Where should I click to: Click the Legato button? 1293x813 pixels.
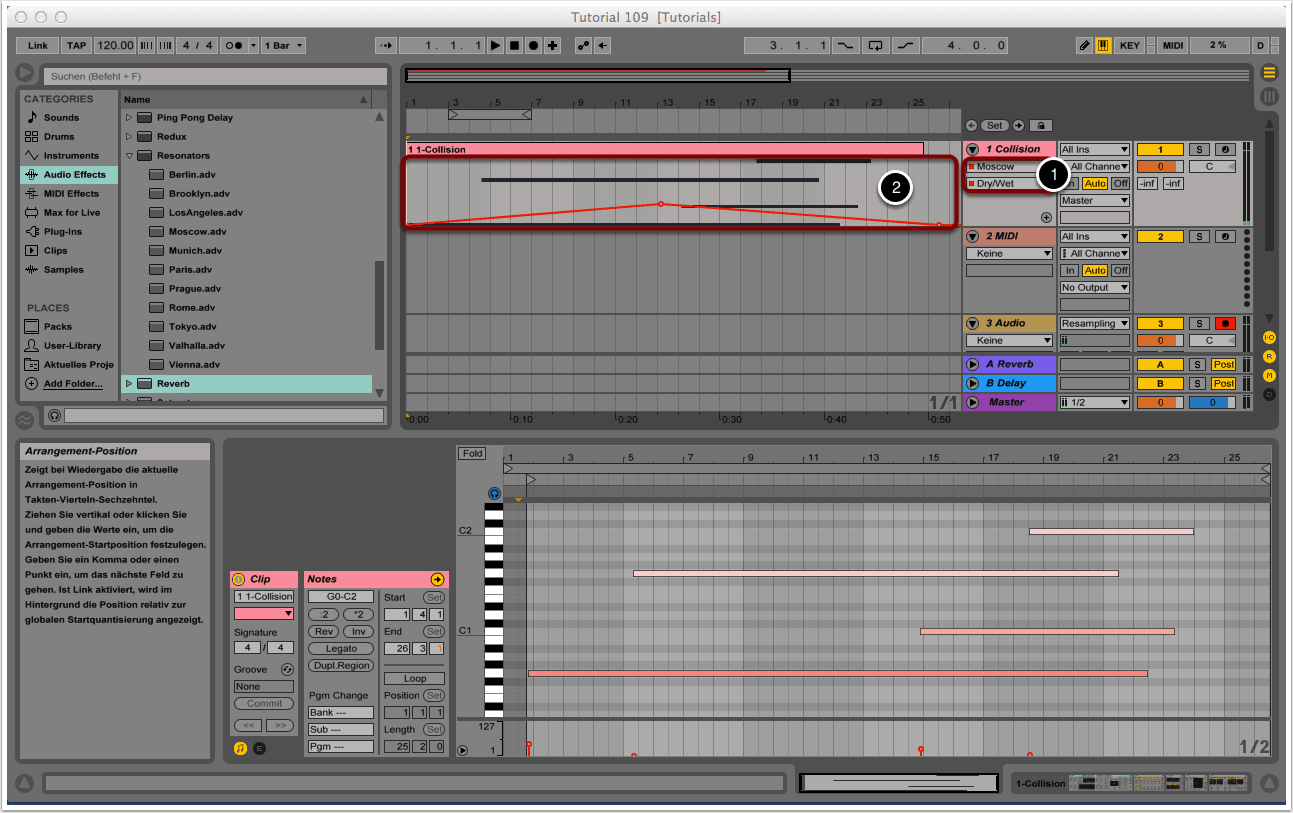[341, 649]
